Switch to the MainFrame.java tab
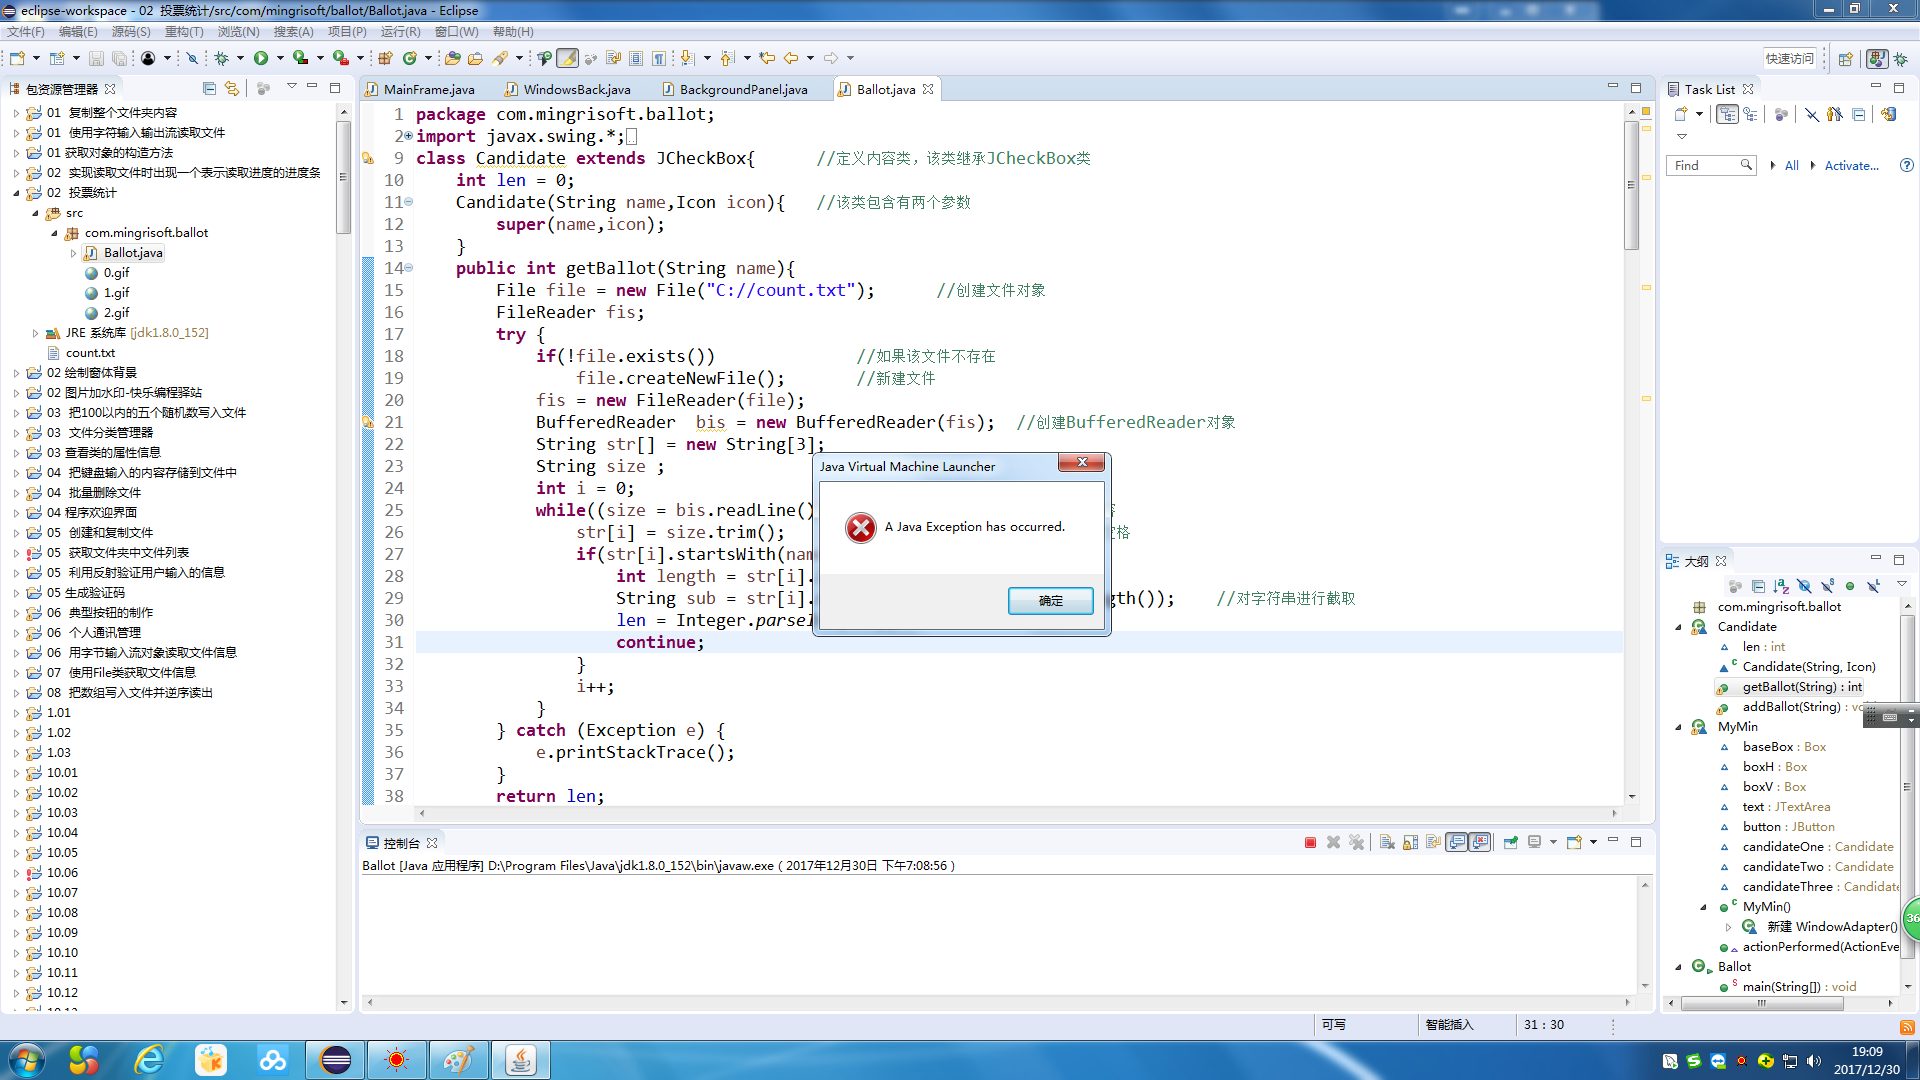 click(429, 89)
